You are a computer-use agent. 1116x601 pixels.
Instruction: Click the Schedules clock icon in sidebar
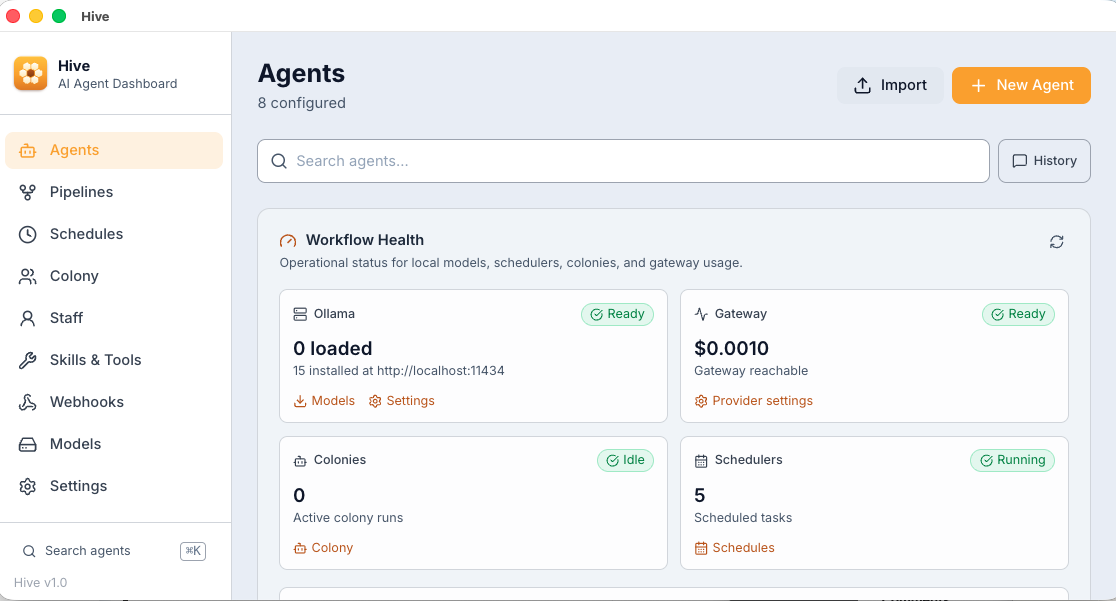(x=28, y=234)
